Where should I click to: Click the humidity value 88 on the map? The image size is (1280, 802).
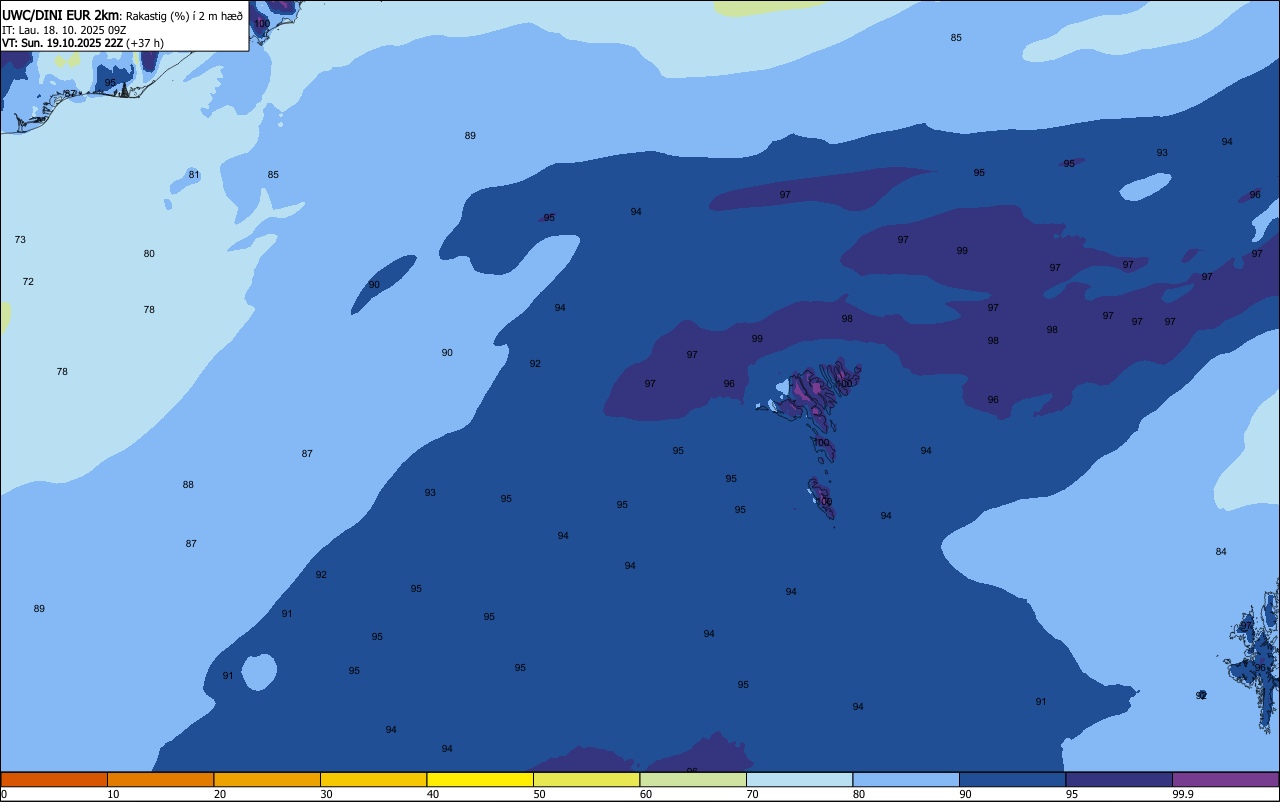[188, 485]
